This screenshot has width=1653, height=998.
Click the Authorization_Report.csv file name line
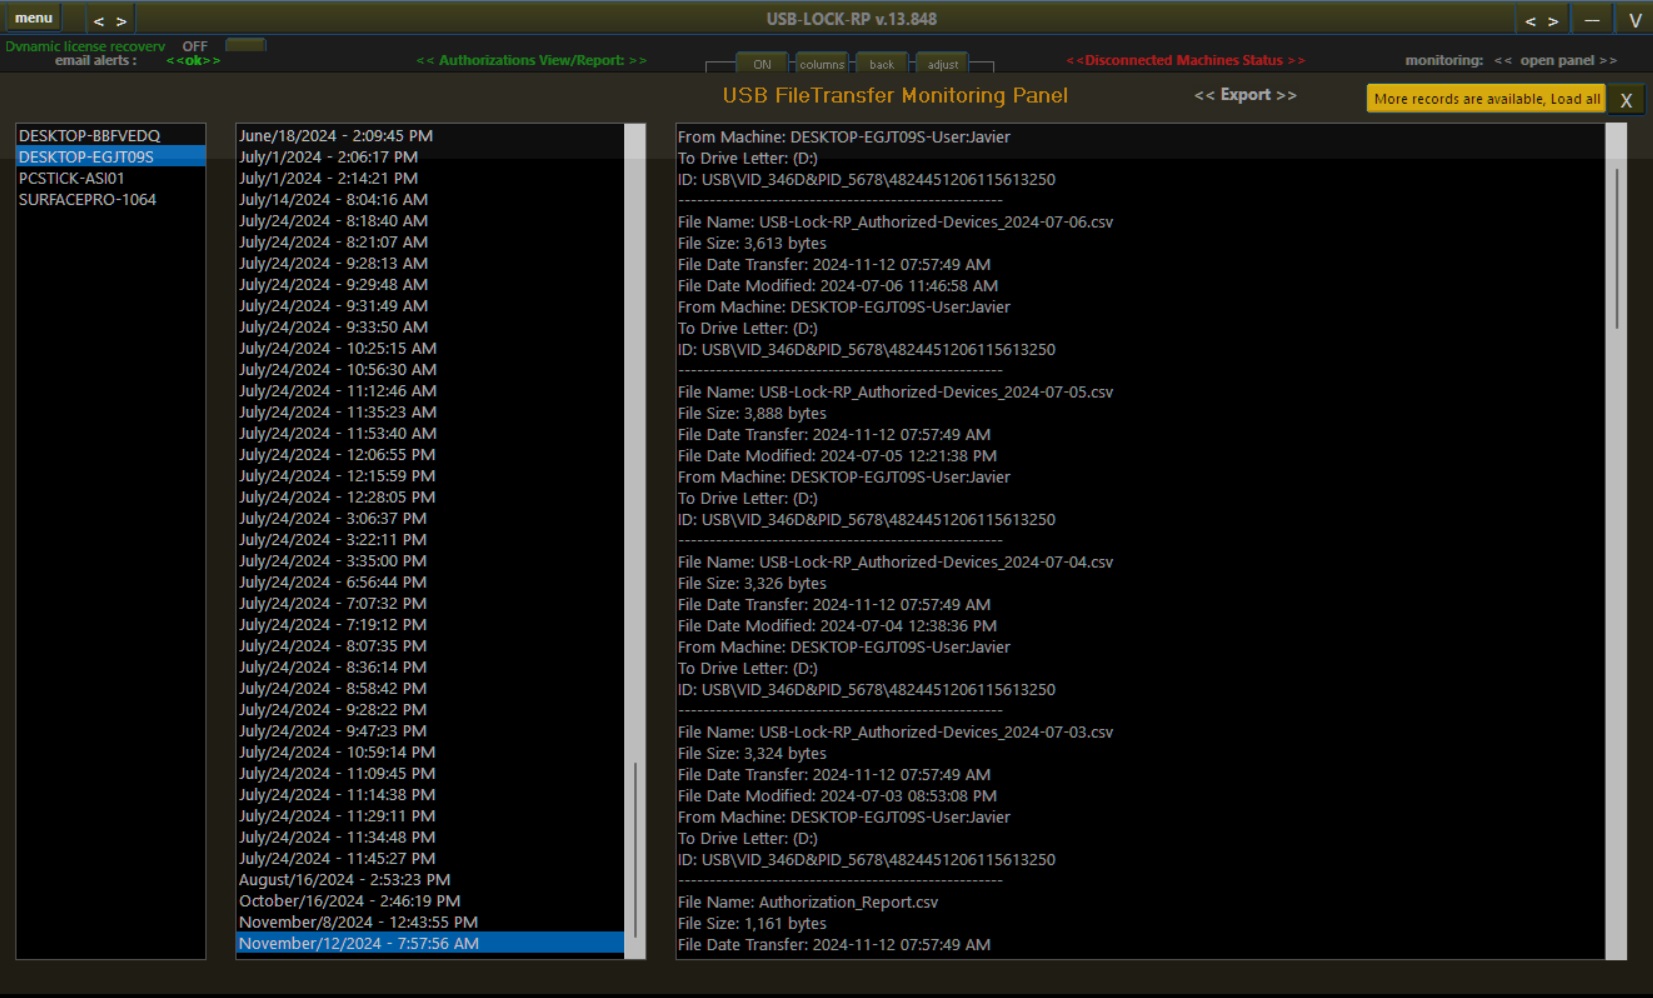point(808,902)
